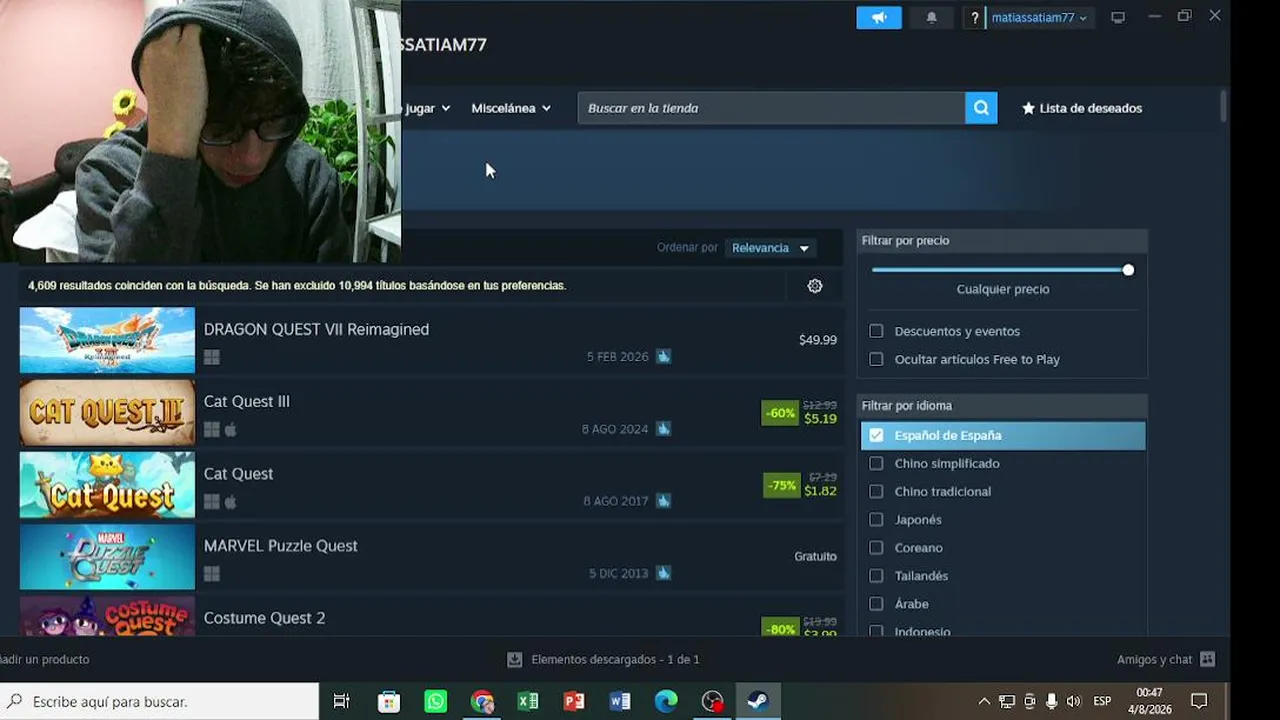Click the $49.99 price of DRAGON QUEST VII
The image size is (1280, 720).
click(x=818, y=340)
